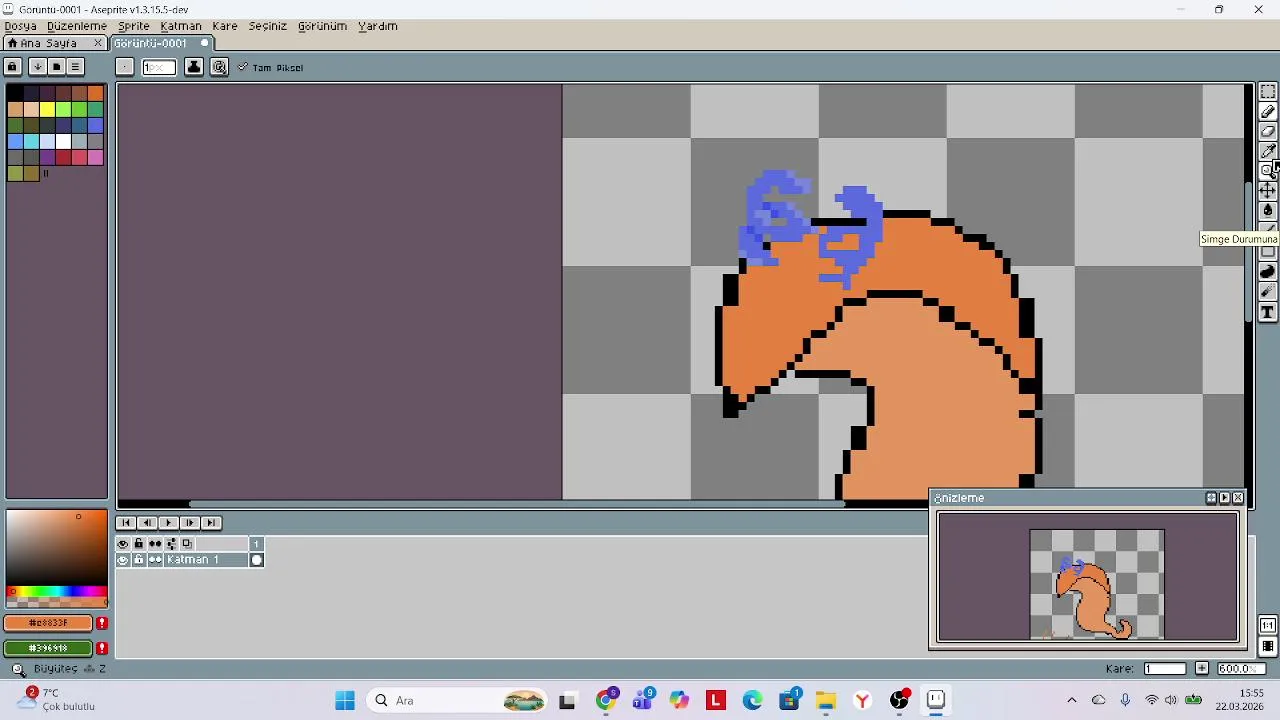Pick the white palette swatch
Image resolution: width=1280 pixels, height=720 pixels.
pos(63,141)
